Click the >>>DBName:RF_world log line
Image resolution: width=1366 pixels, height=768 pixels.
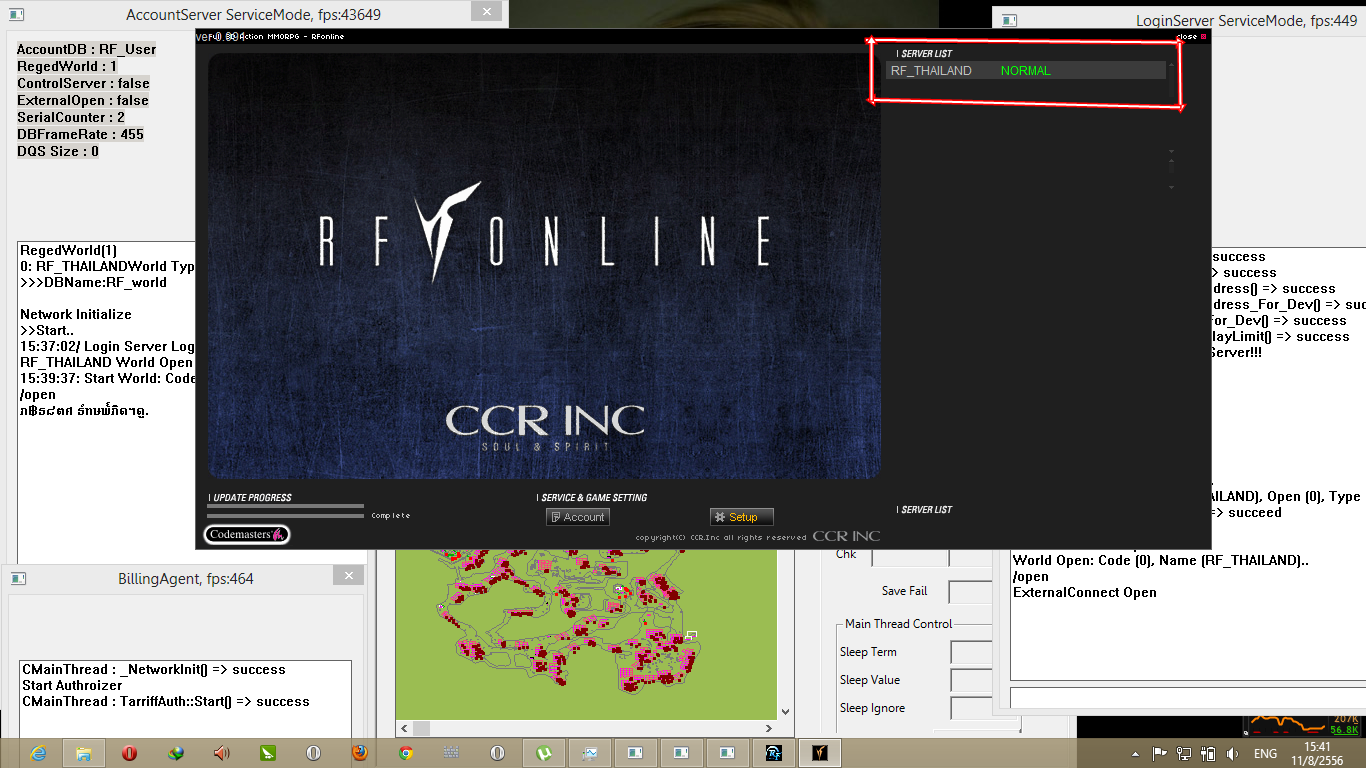93,282
